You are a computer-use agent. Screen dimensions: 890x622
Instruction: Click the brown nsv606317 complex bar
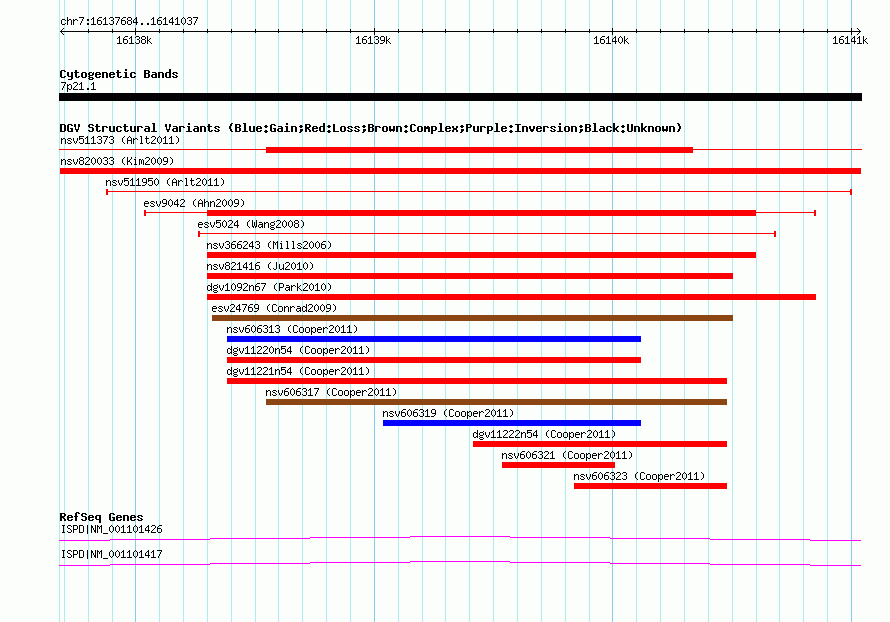pos(496,402)
